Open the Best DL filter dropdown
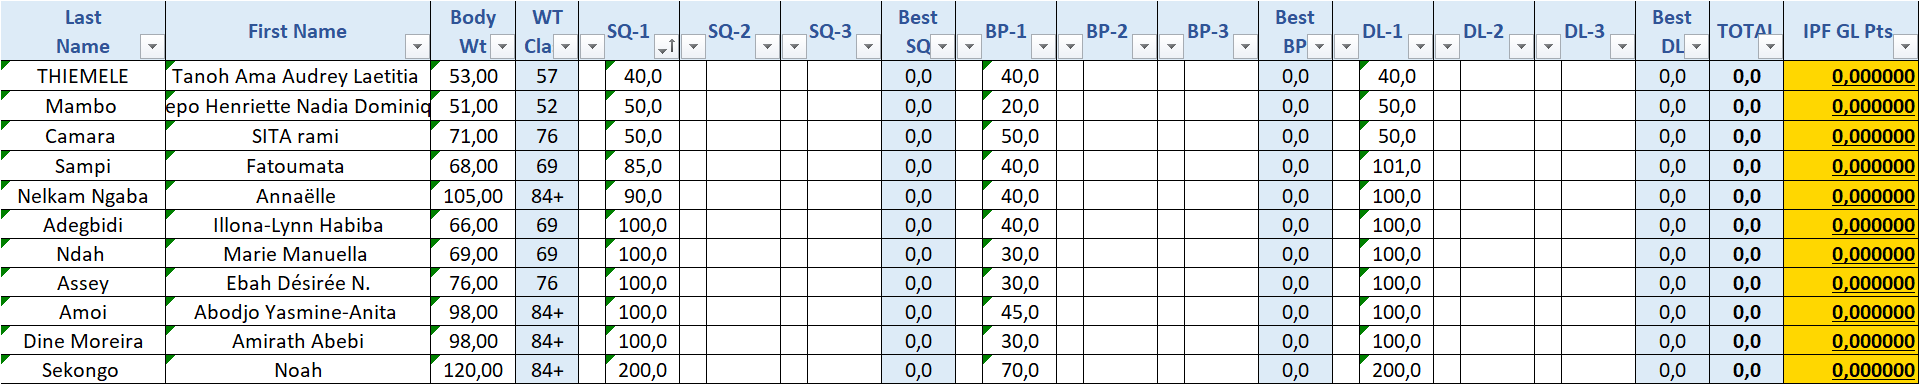This screenshot has height=384, width=1919. pyautogui.click(x=1696, y=47)
